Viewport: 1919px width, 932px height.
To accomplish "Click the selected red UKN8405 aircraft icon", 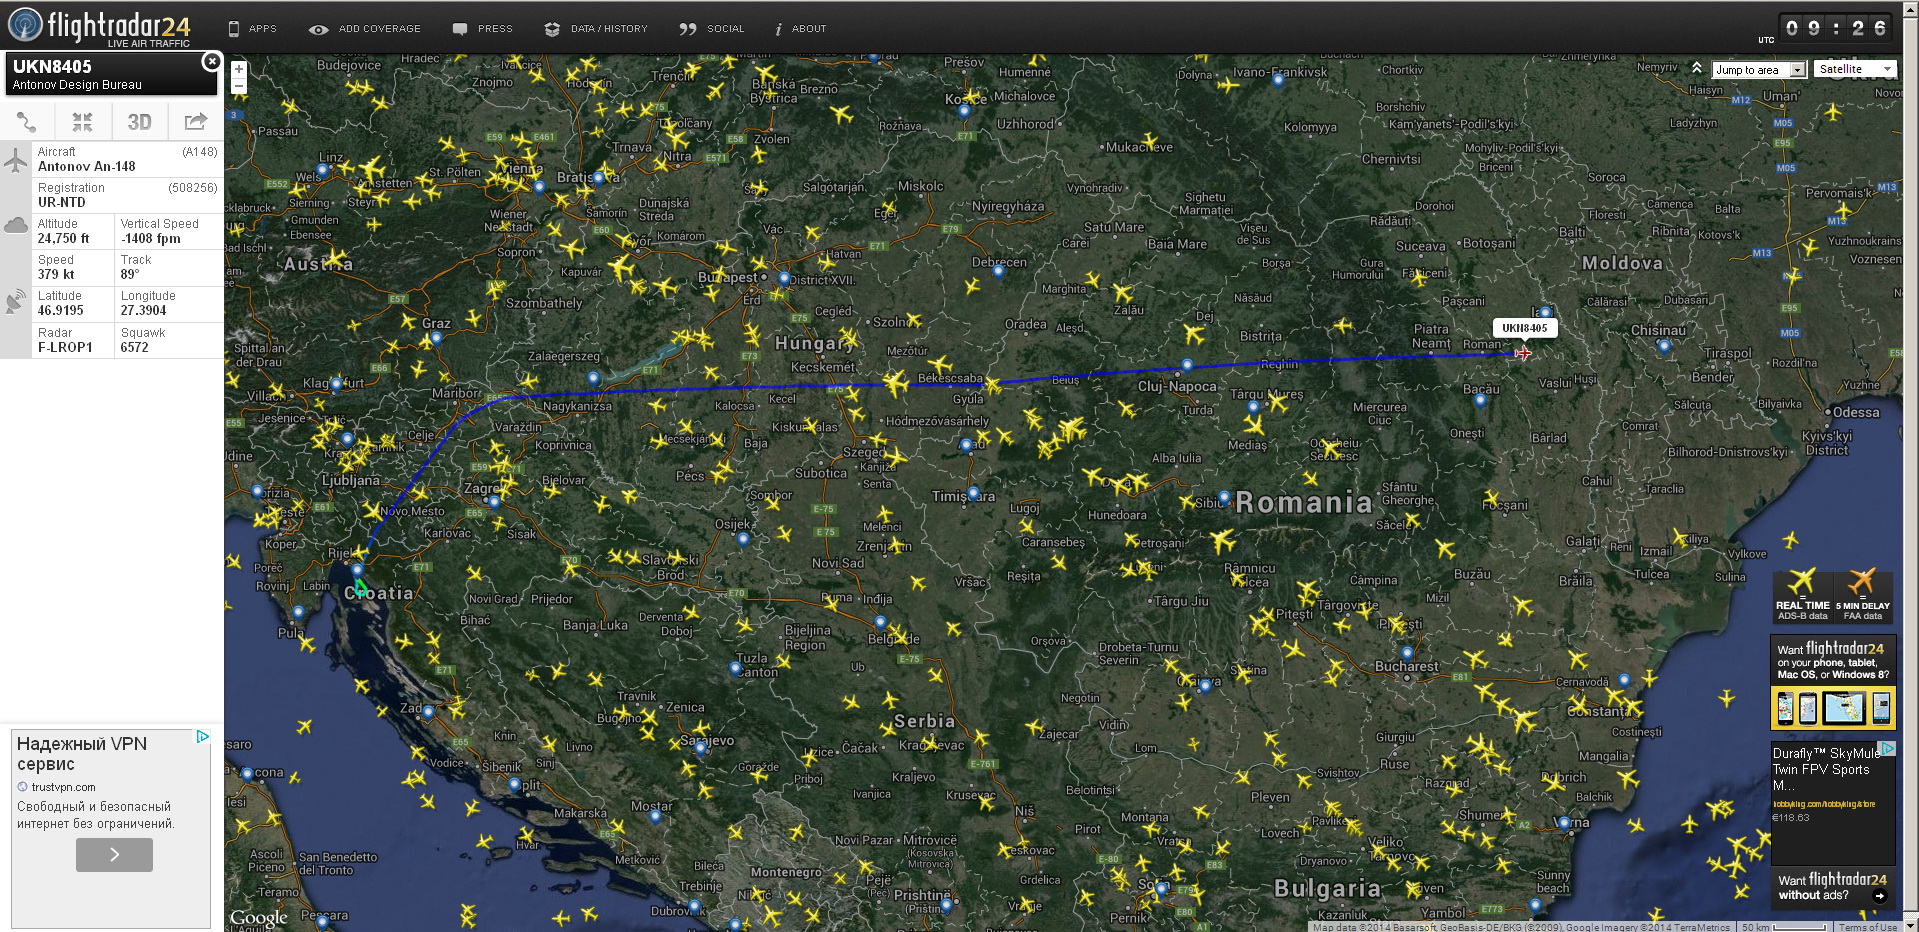I will click(x=1522, y=353).
